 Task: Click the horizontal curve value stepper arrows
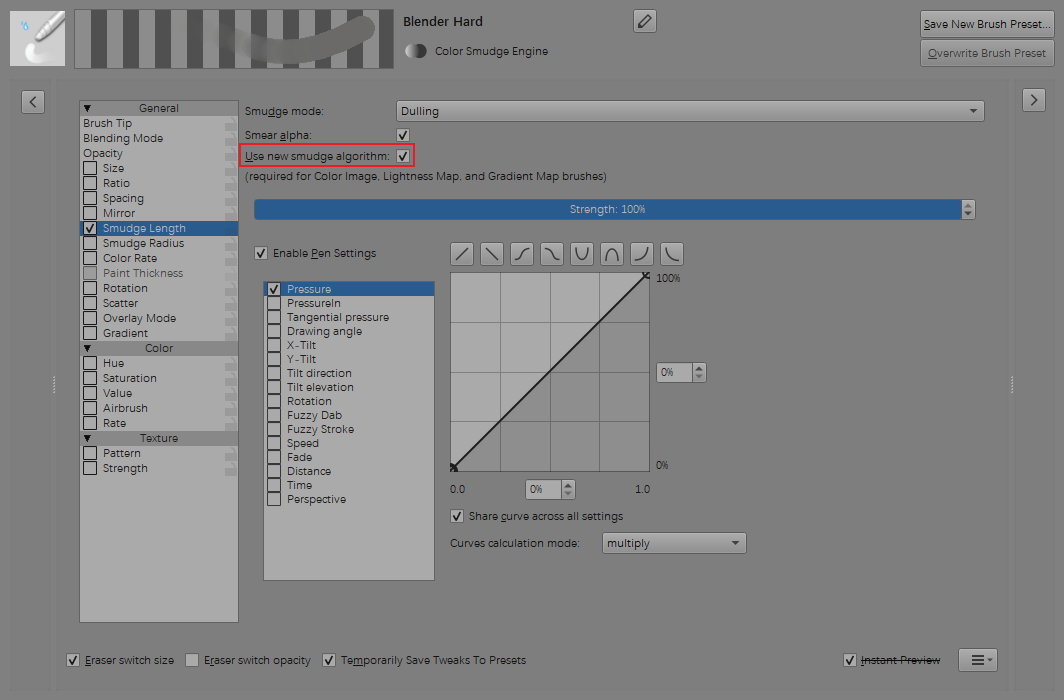pyautogui.click(x=569, y=489)
